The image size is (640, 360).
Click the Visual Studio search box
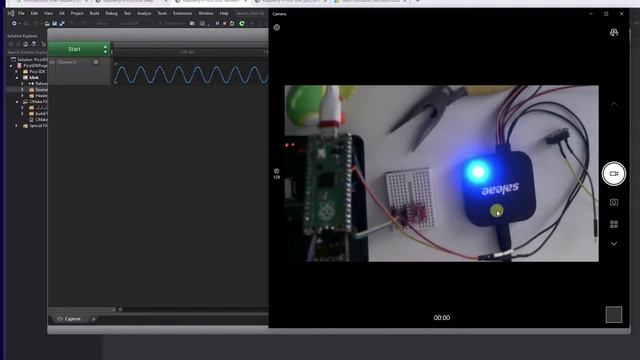pyautogui.click(x=251, y=13)
